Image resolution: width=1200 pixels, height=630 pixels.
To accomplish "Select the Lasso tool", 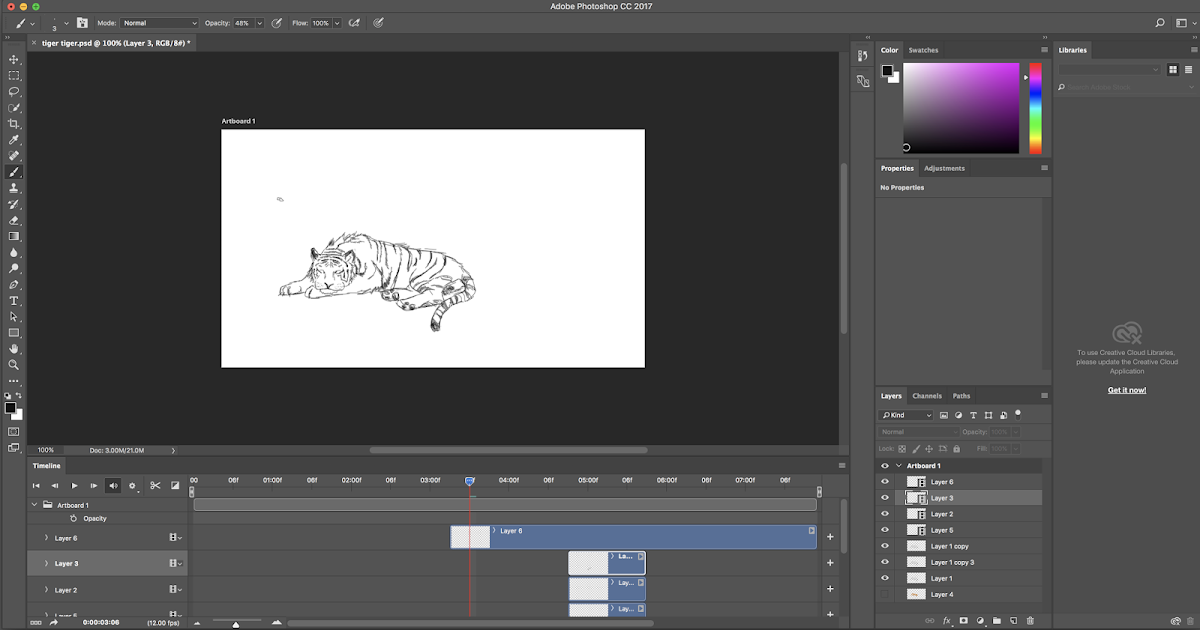I will (x=14, y=91).
